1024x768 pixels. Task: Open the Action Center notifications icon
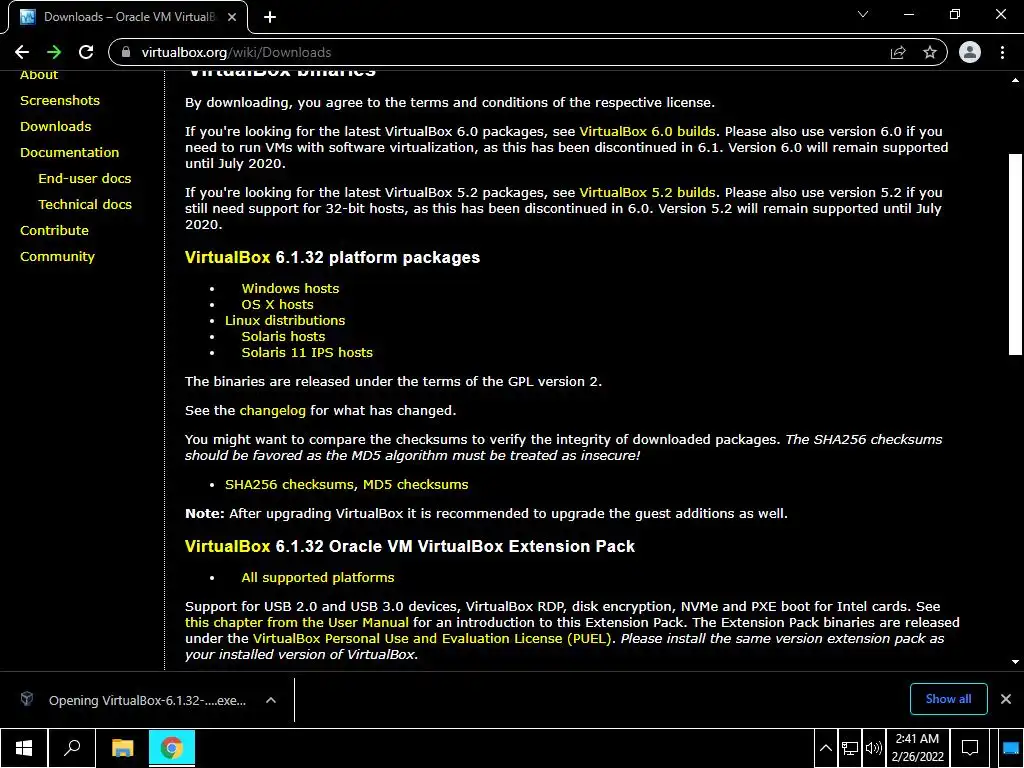click(970, 748)
